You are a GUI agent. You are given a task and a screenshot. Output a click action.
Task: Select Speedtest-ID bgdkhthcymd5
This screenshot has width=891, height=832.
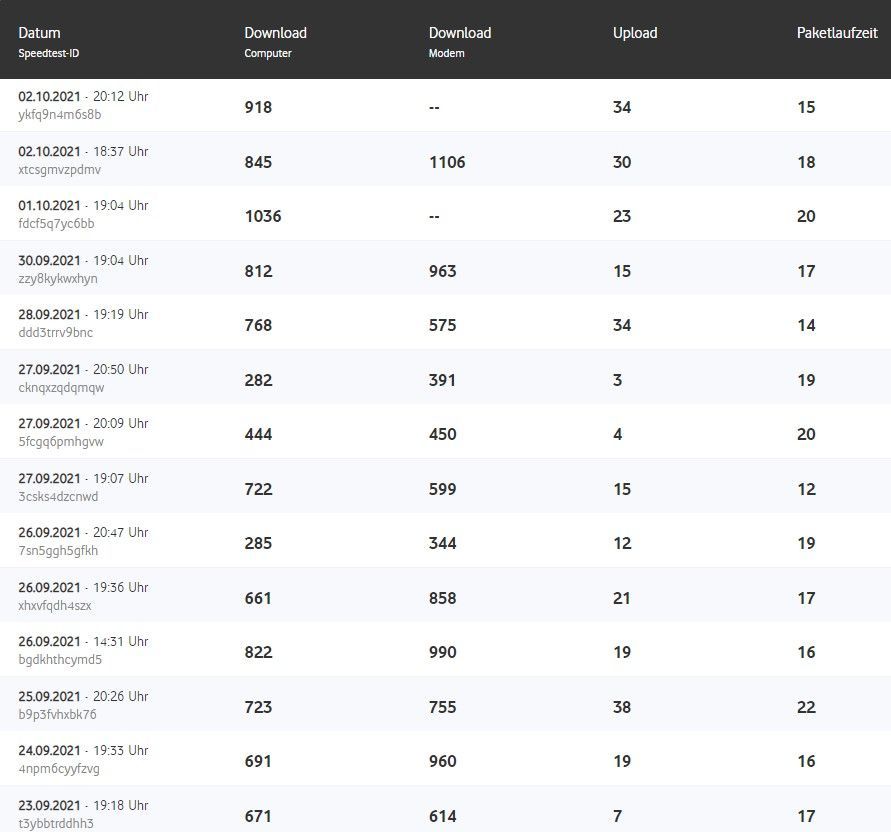(60, 660)
